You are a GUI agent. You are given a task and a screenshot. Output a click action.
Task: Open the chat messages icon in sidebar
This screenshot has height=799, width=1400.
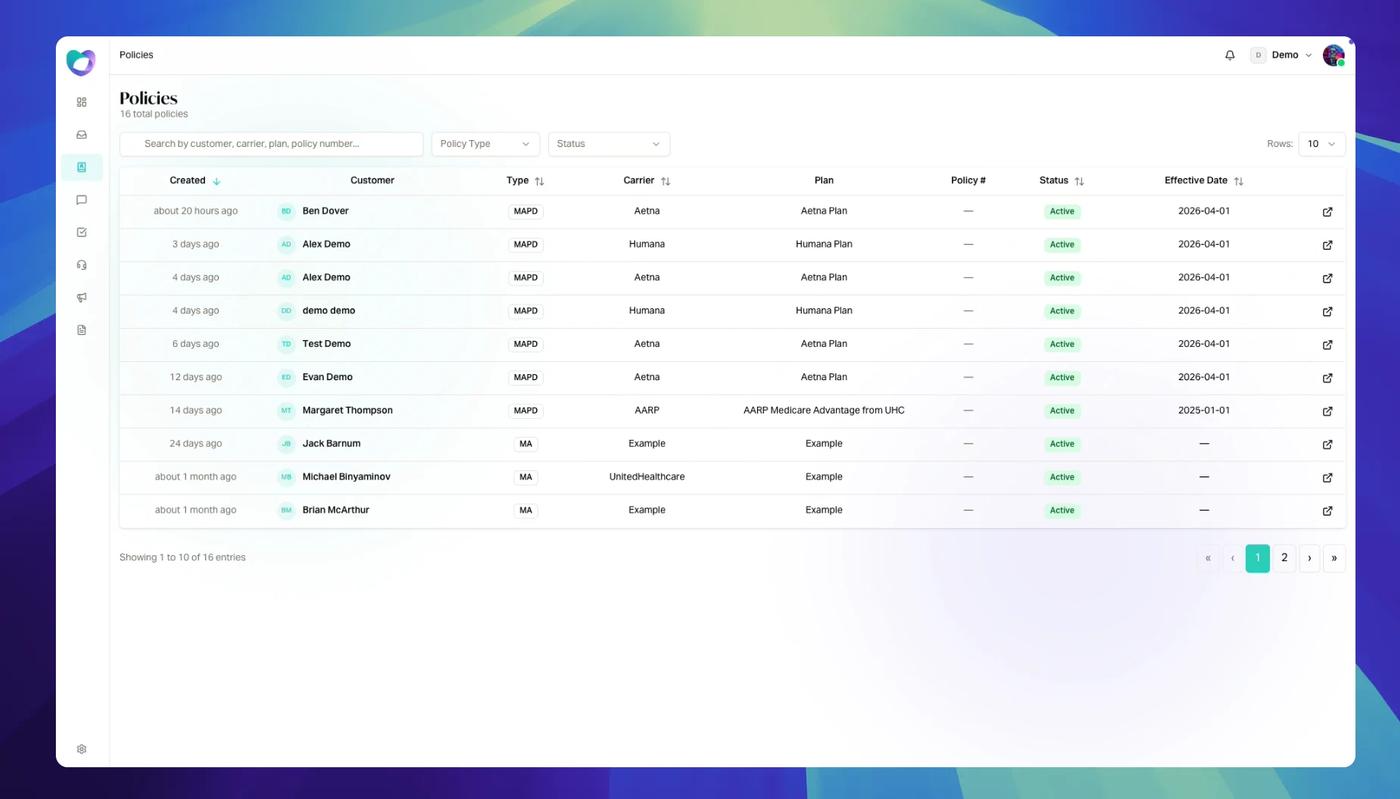point(81,199)
